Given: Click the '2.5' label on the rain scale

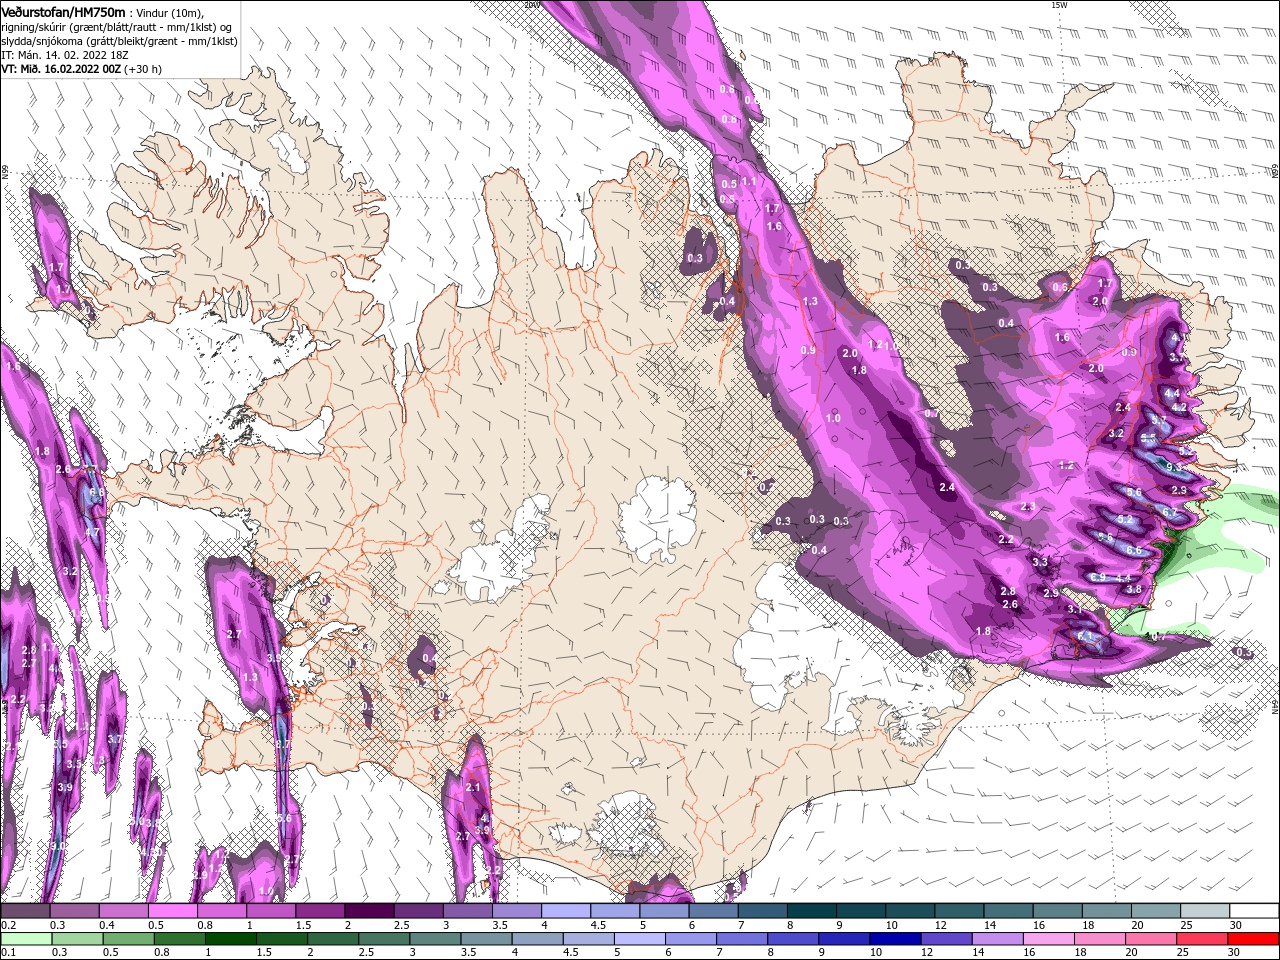Looking at the screenshot, I should click(x=364, y=953).
